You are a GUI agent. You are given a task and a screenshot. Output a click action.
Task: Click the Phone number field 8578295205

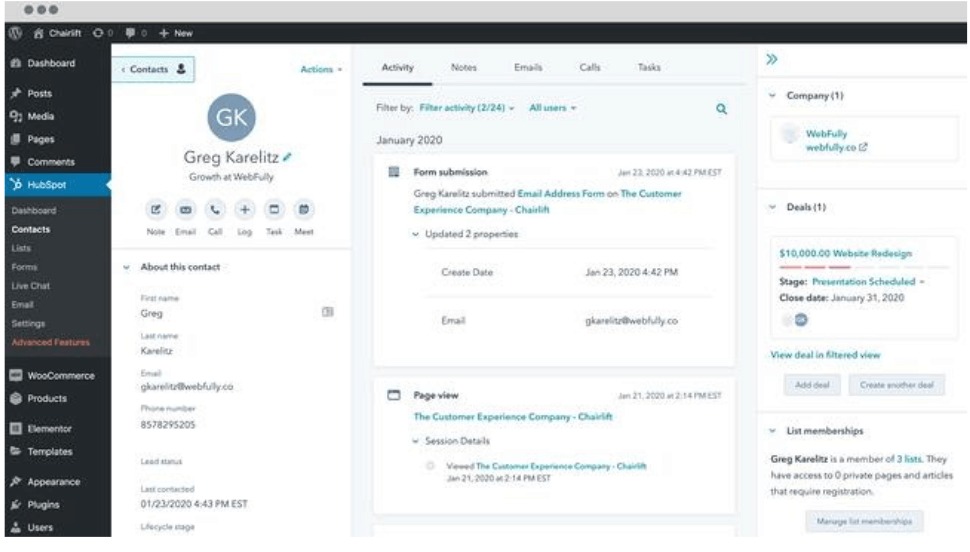tap(168, 425)
